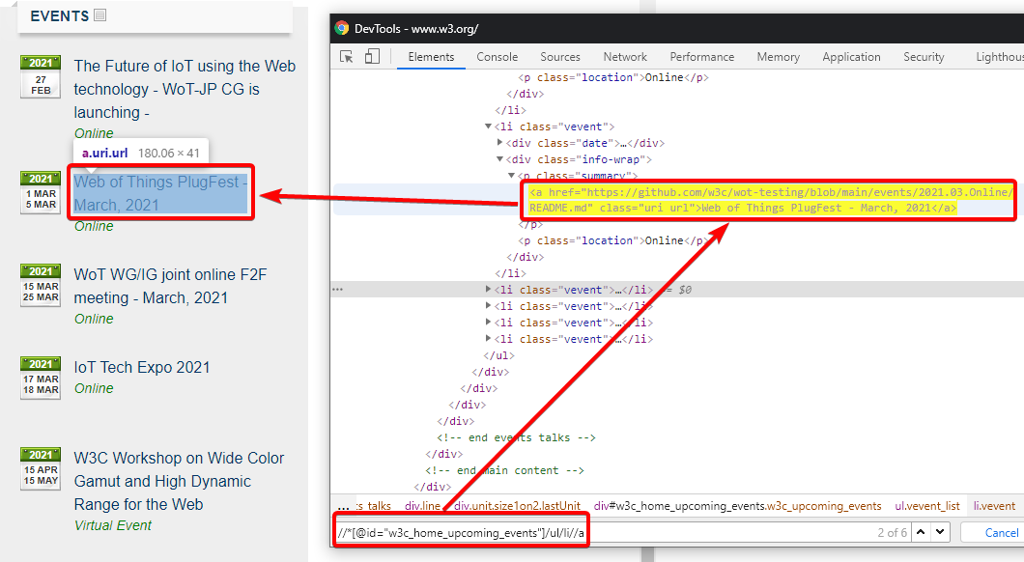This screenshot has height=562, width=1024.
Task: Click the 27 FEB calendar icon
Action: 41,77
